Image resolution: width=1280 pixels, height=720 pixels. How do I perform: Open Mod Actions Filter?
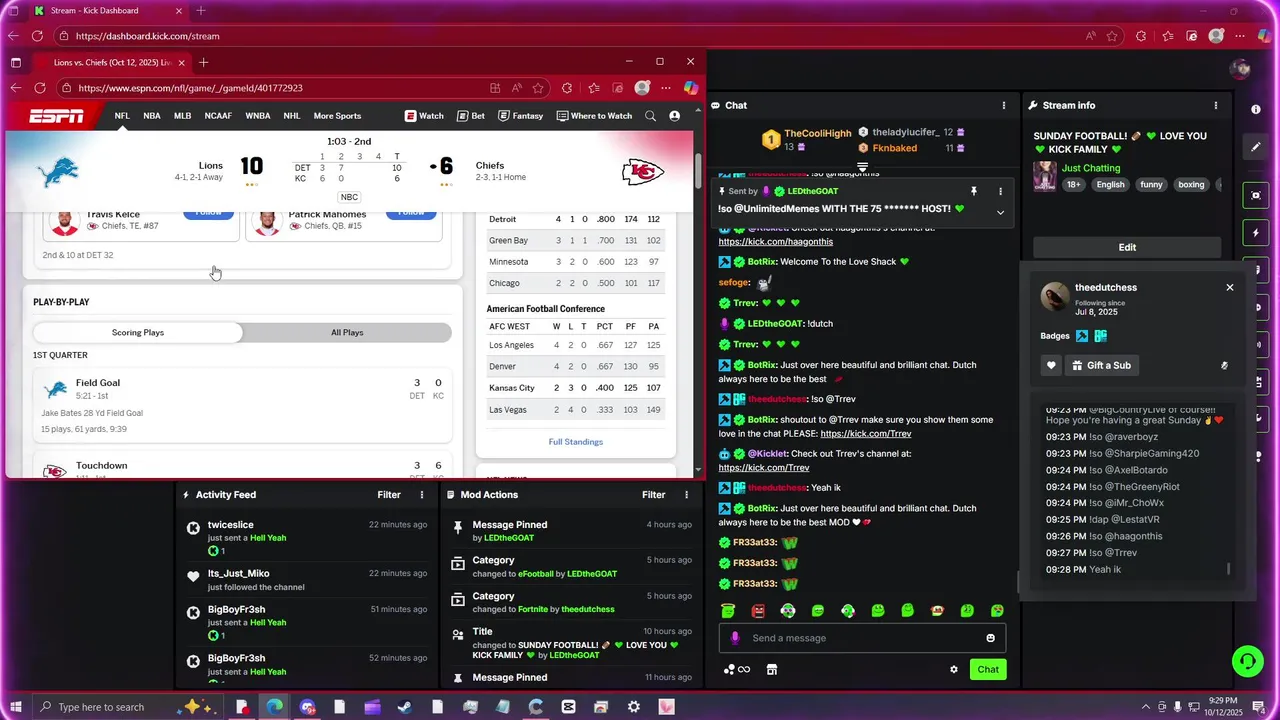(654, 494)
